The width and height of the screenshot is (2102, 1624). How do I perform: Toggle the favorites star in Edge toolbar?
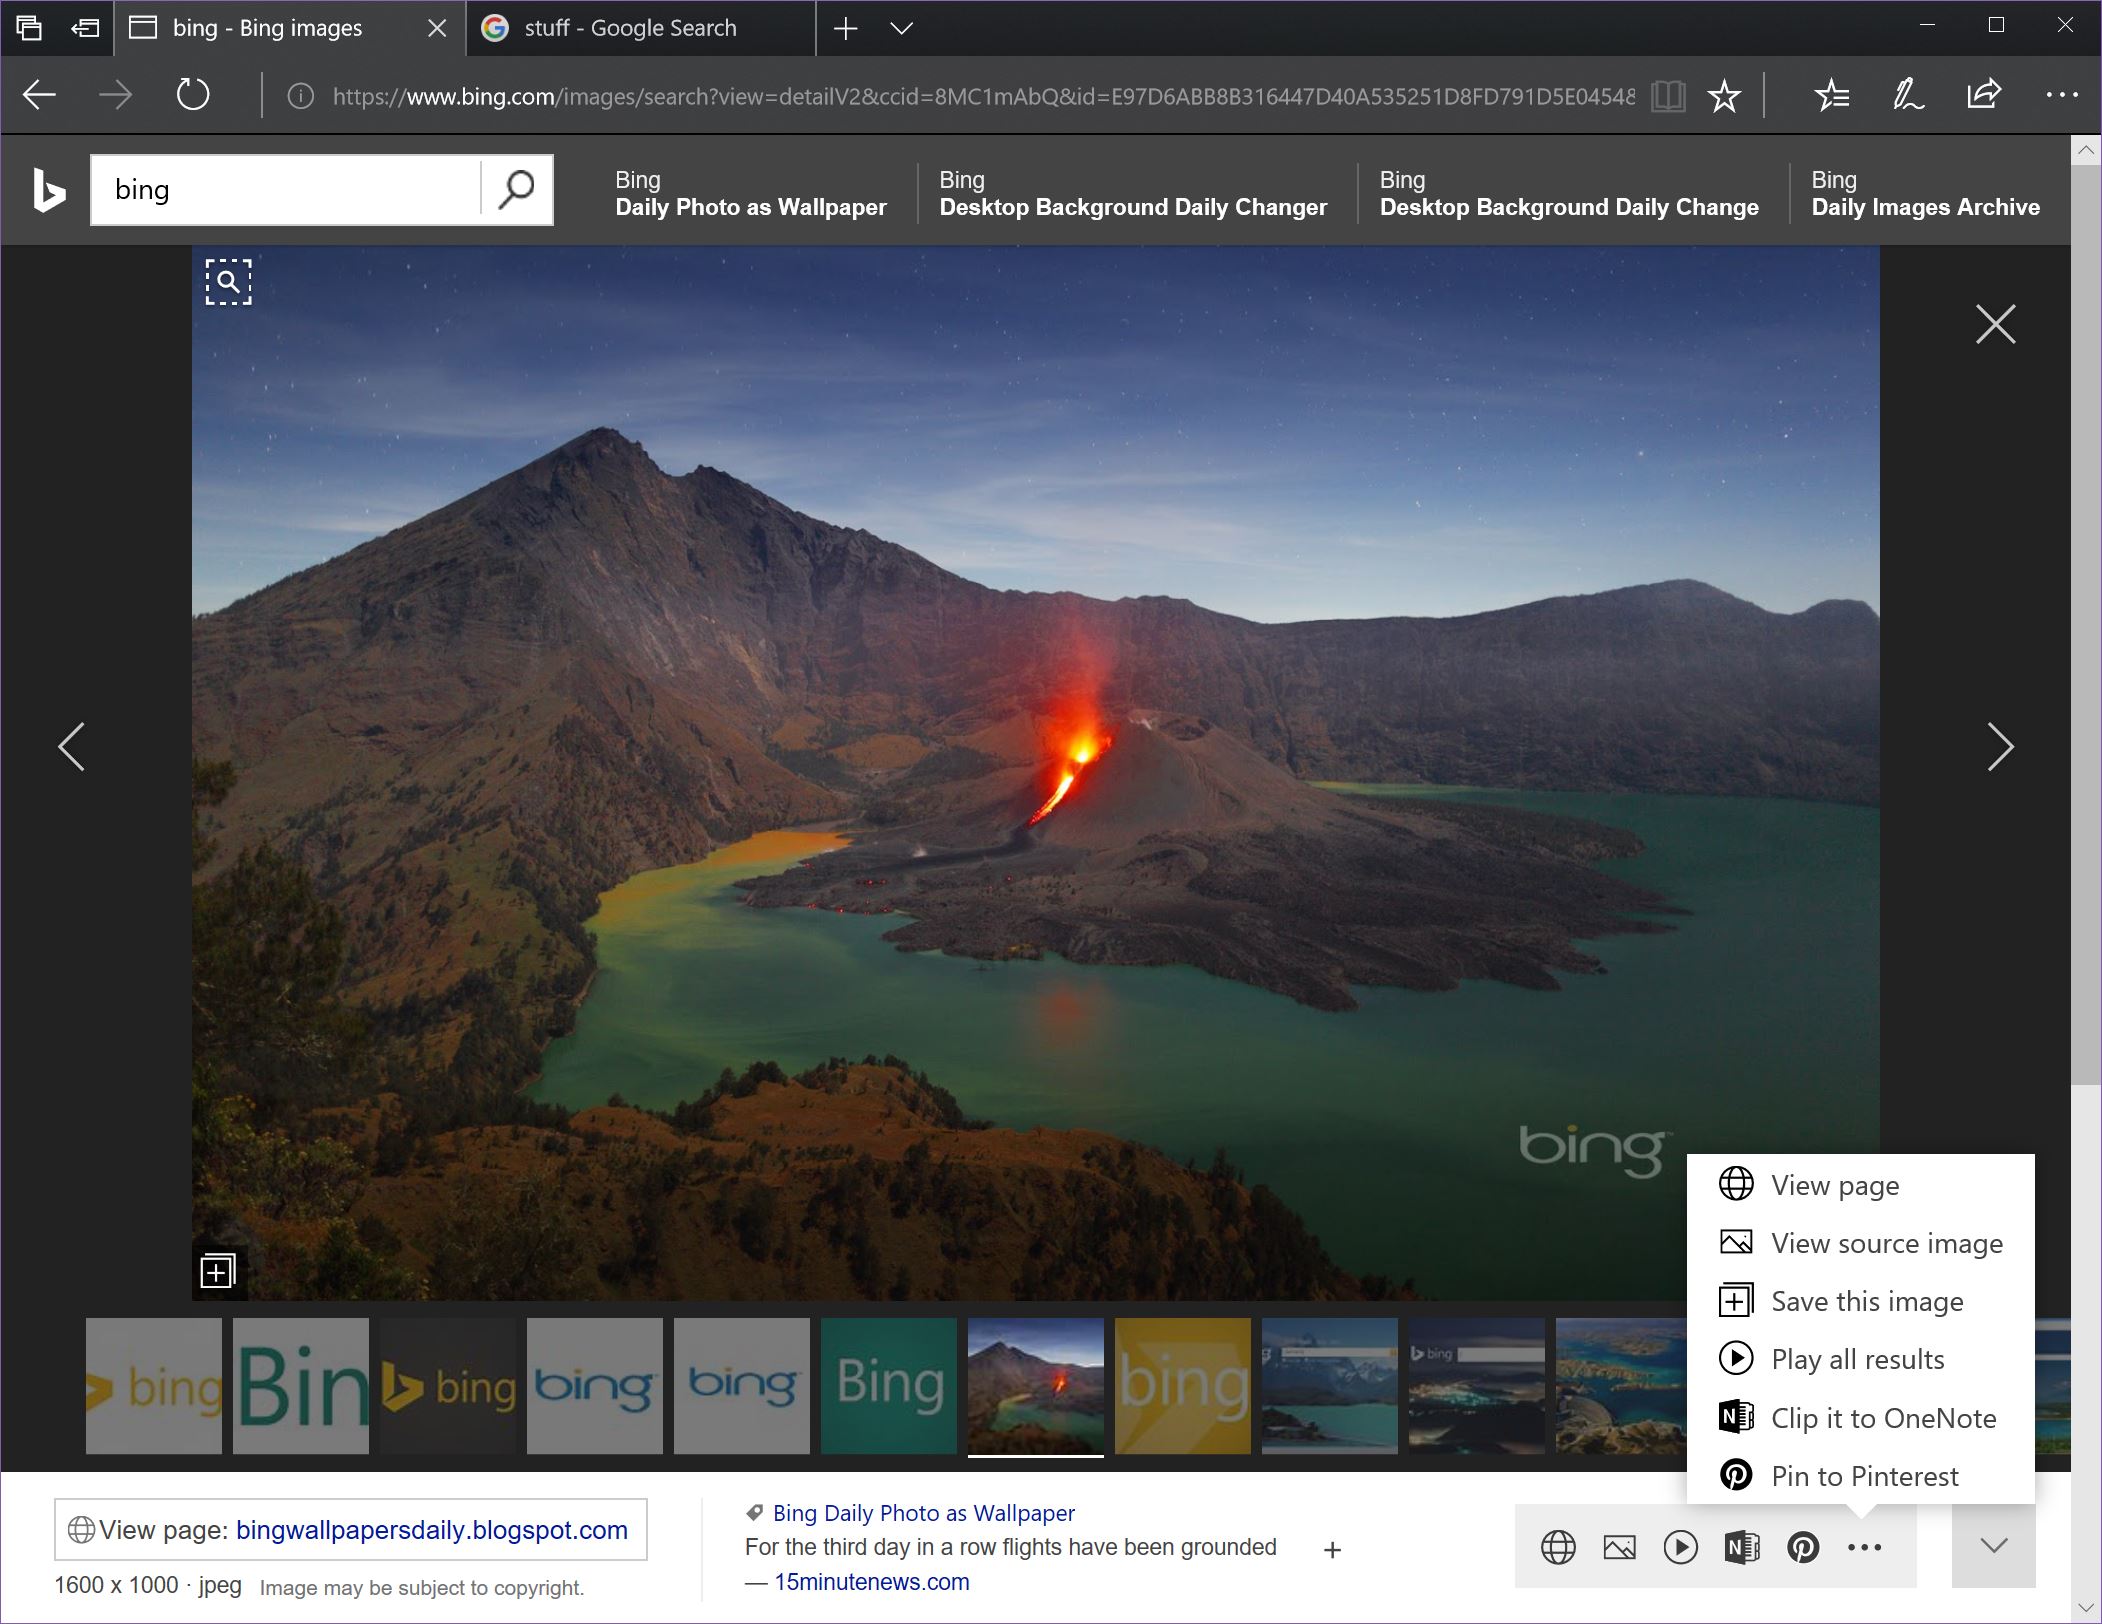pyautogui.click(x=1725, y=96)
